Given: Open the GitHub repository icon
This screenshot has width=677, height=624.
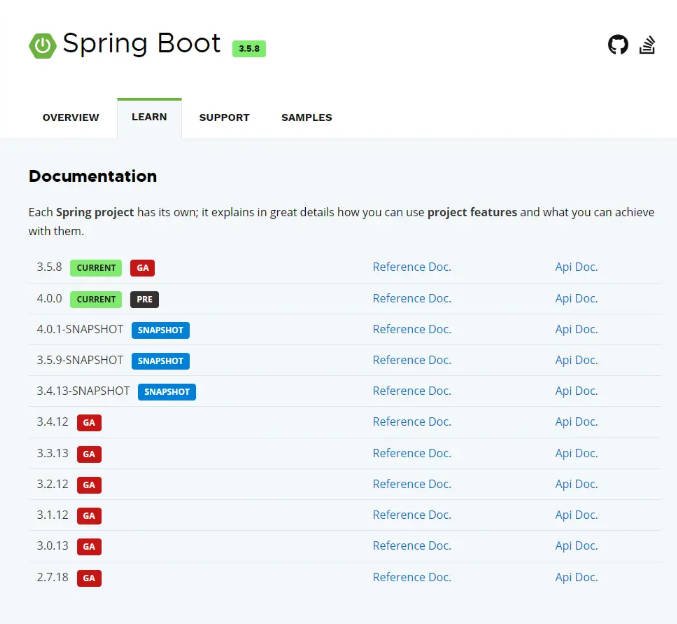Looking at the screenshot, I should point(618,44).
